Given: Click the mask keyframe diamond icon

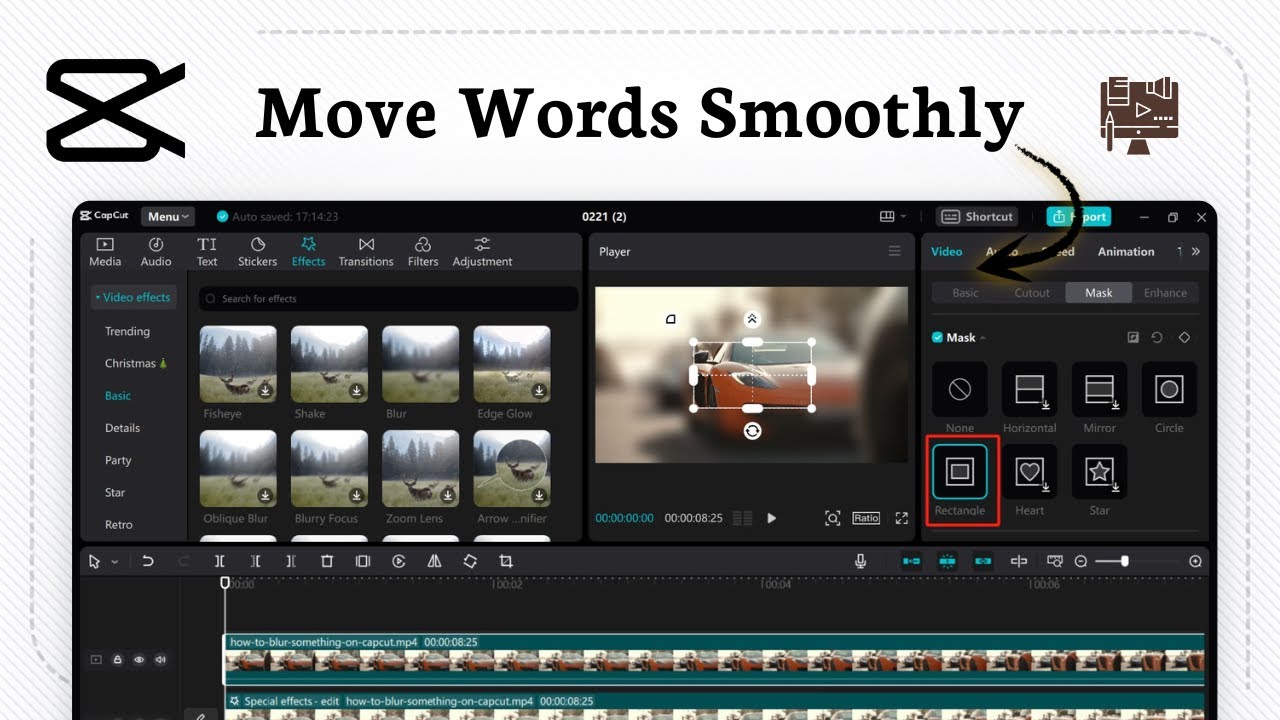Looking at the screenshot, I should tap(1184, 337).
